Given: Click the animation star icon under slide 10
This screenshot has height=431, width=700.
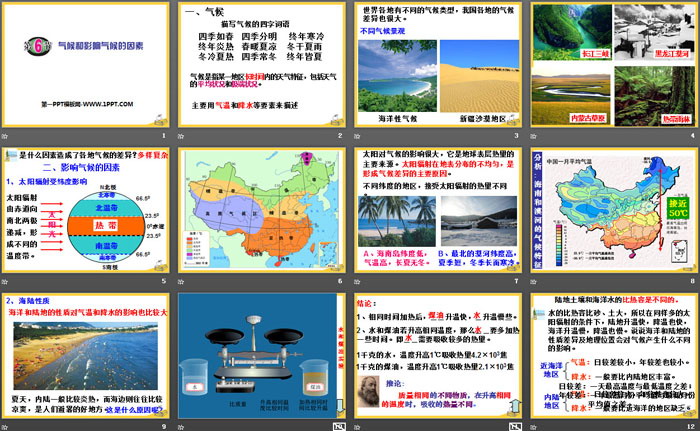Looking at the screenshot, I should coord(181,427).
